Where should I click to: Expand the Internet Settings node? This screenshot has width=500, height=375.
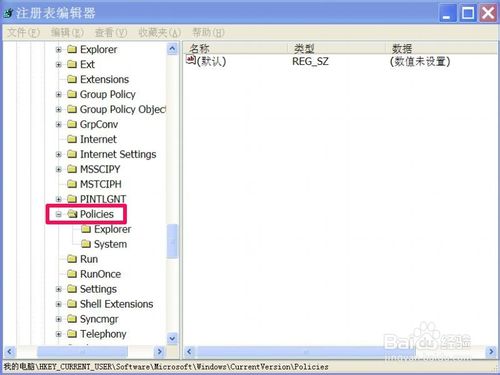[x=59, y=154]
